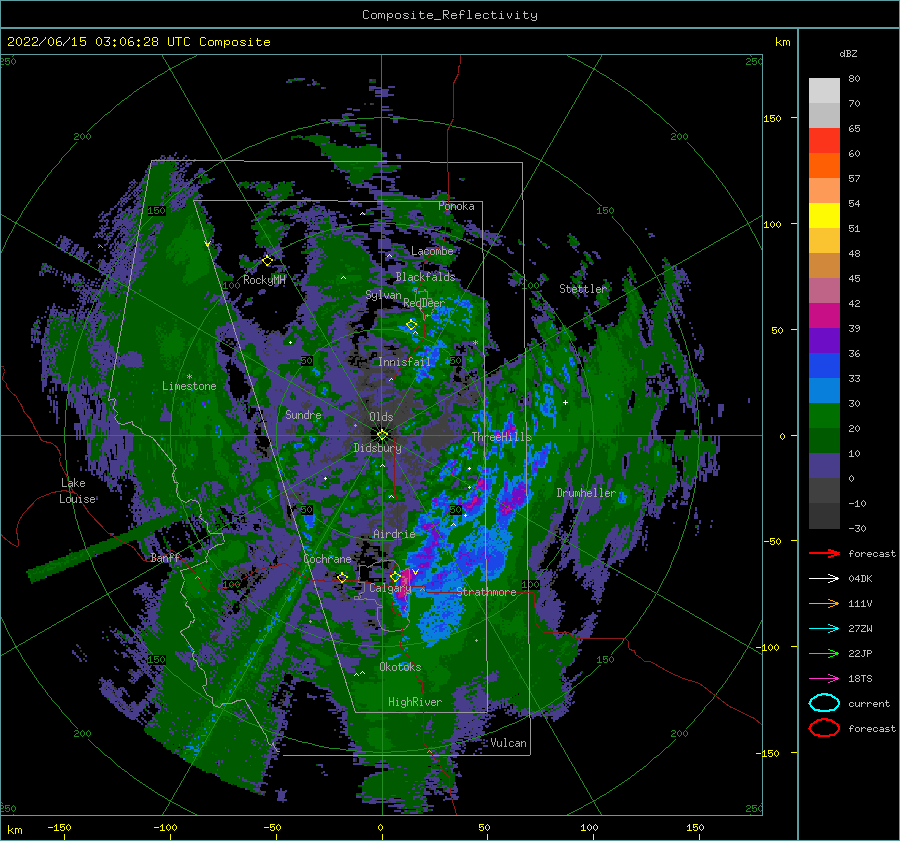The height and width of the screenshot is (841, 900).
Task: Click the Composite_Reflectivity title
Action: click(x=450, y=15)
